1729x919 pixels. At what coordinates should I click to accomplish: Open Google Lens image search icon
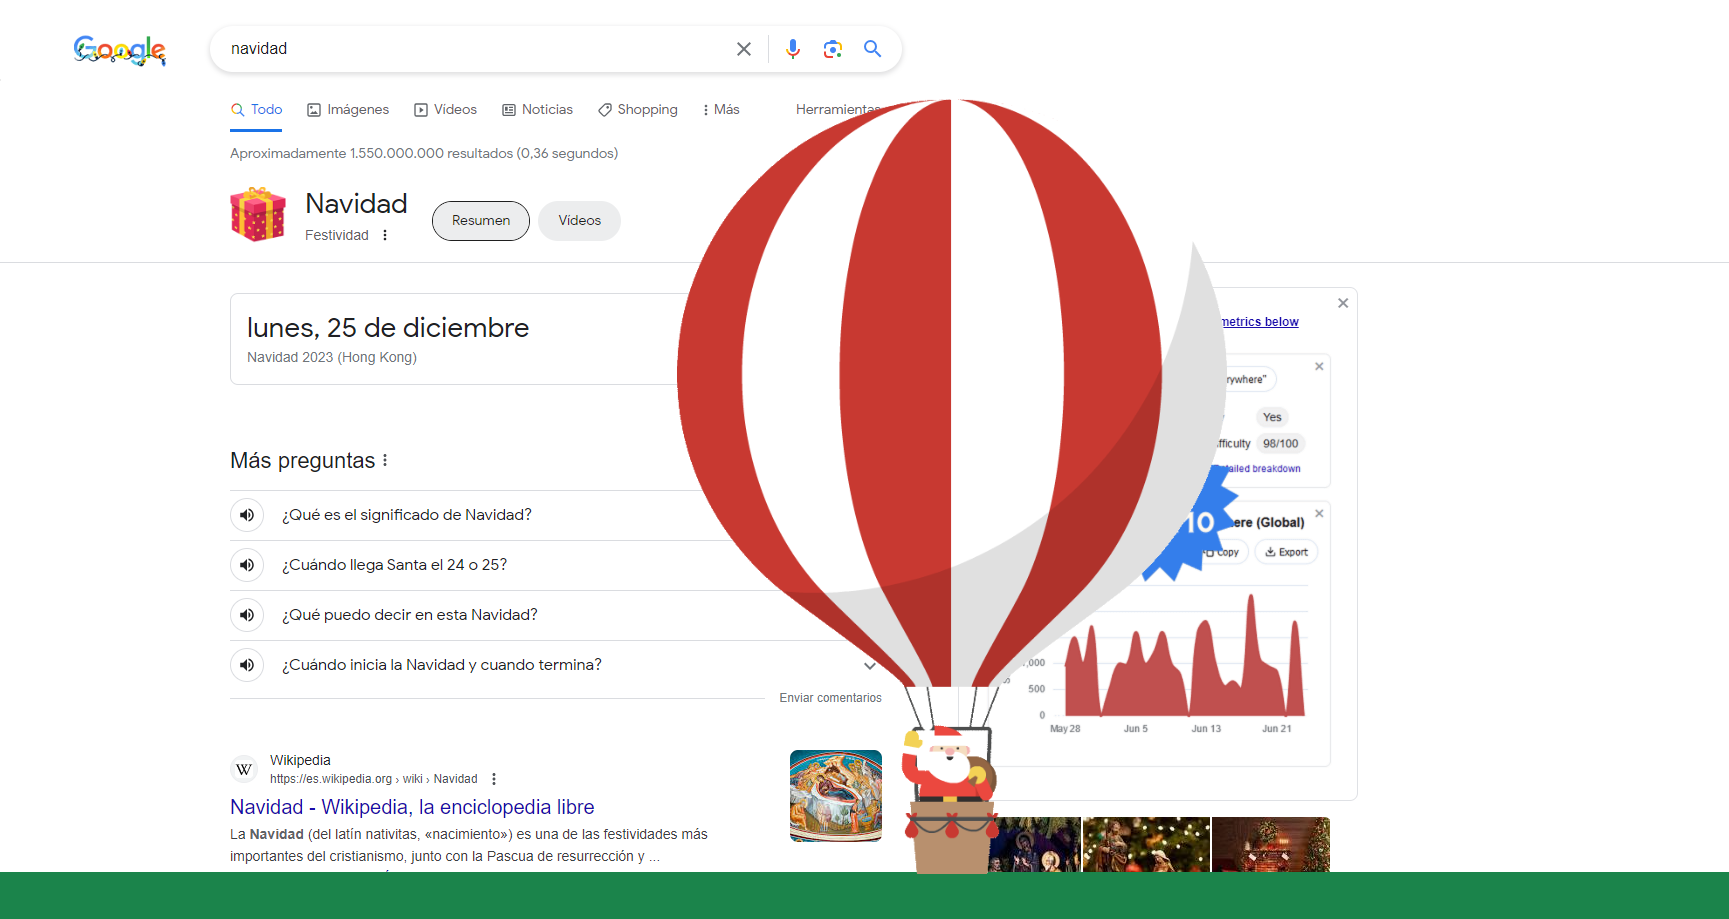832,49
